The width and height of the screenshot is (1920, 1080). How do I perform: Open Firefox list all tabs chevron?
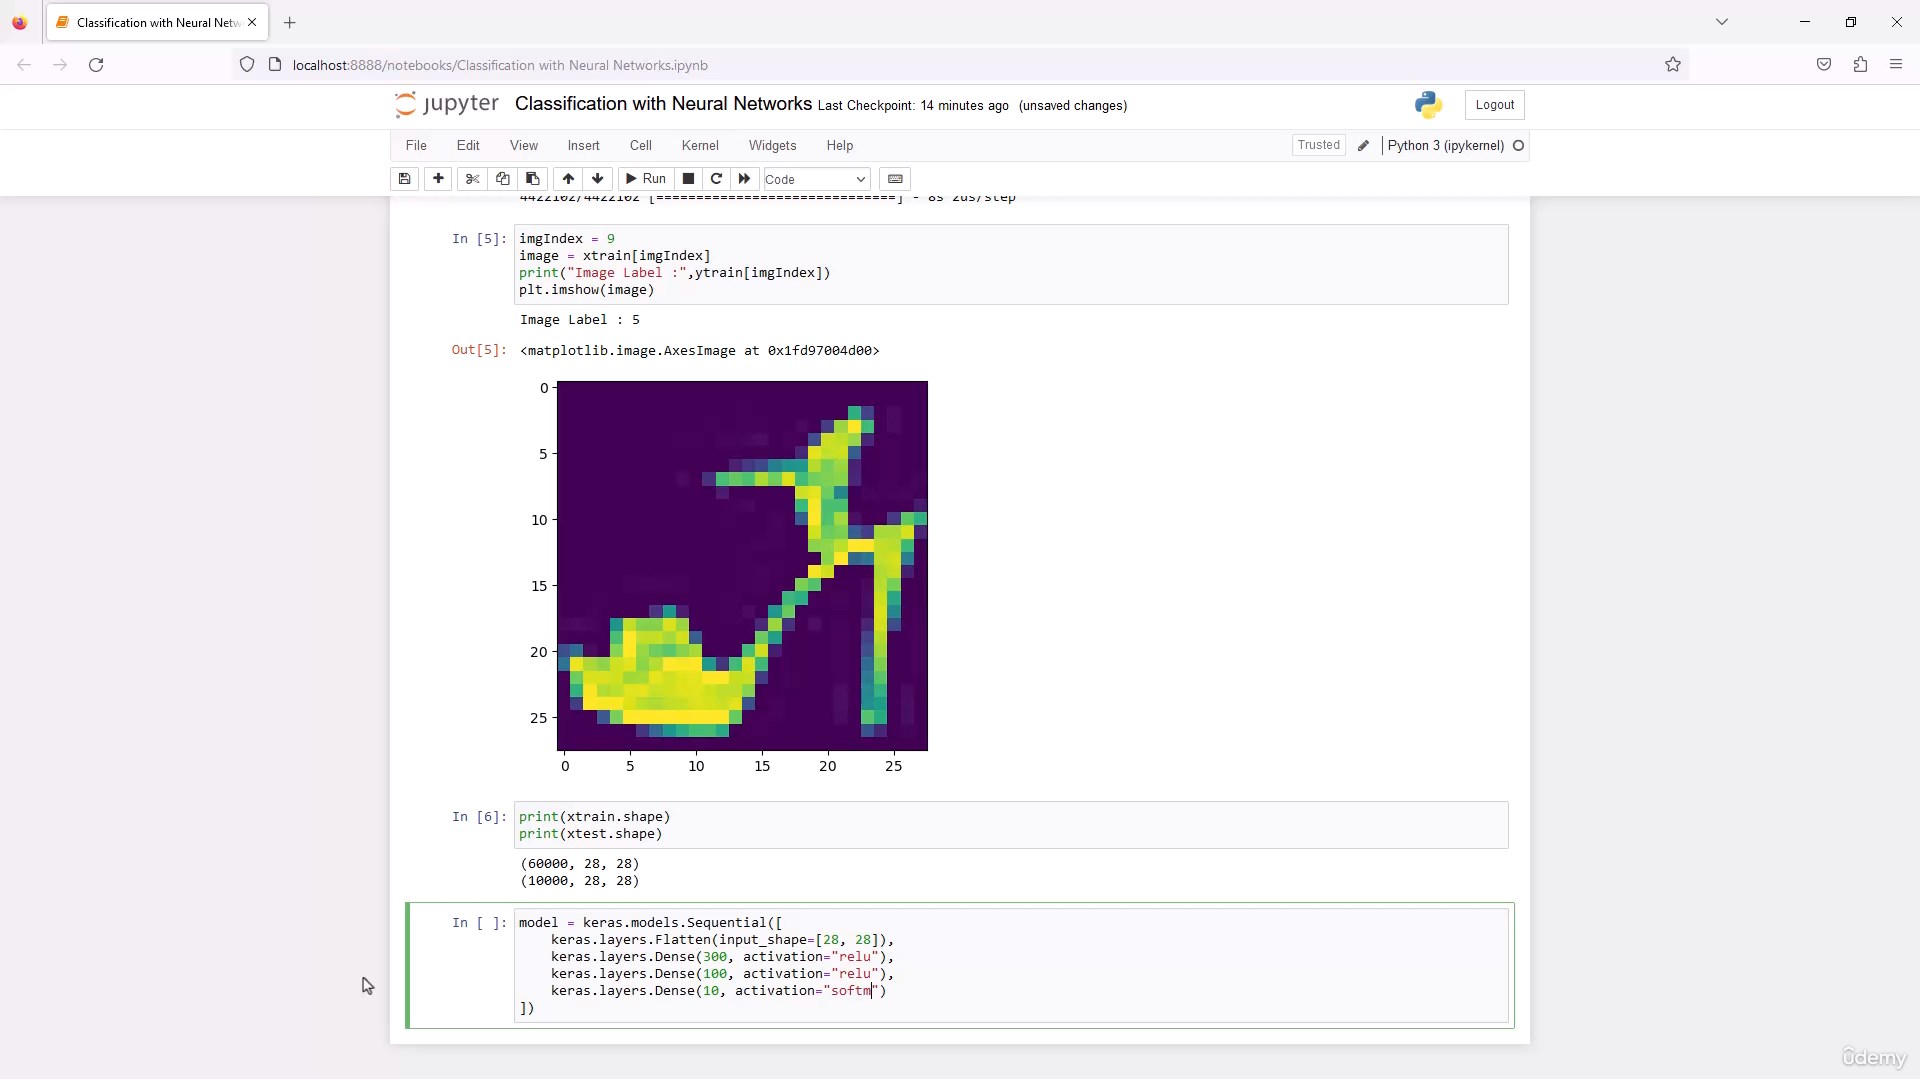click(1722, 22)
